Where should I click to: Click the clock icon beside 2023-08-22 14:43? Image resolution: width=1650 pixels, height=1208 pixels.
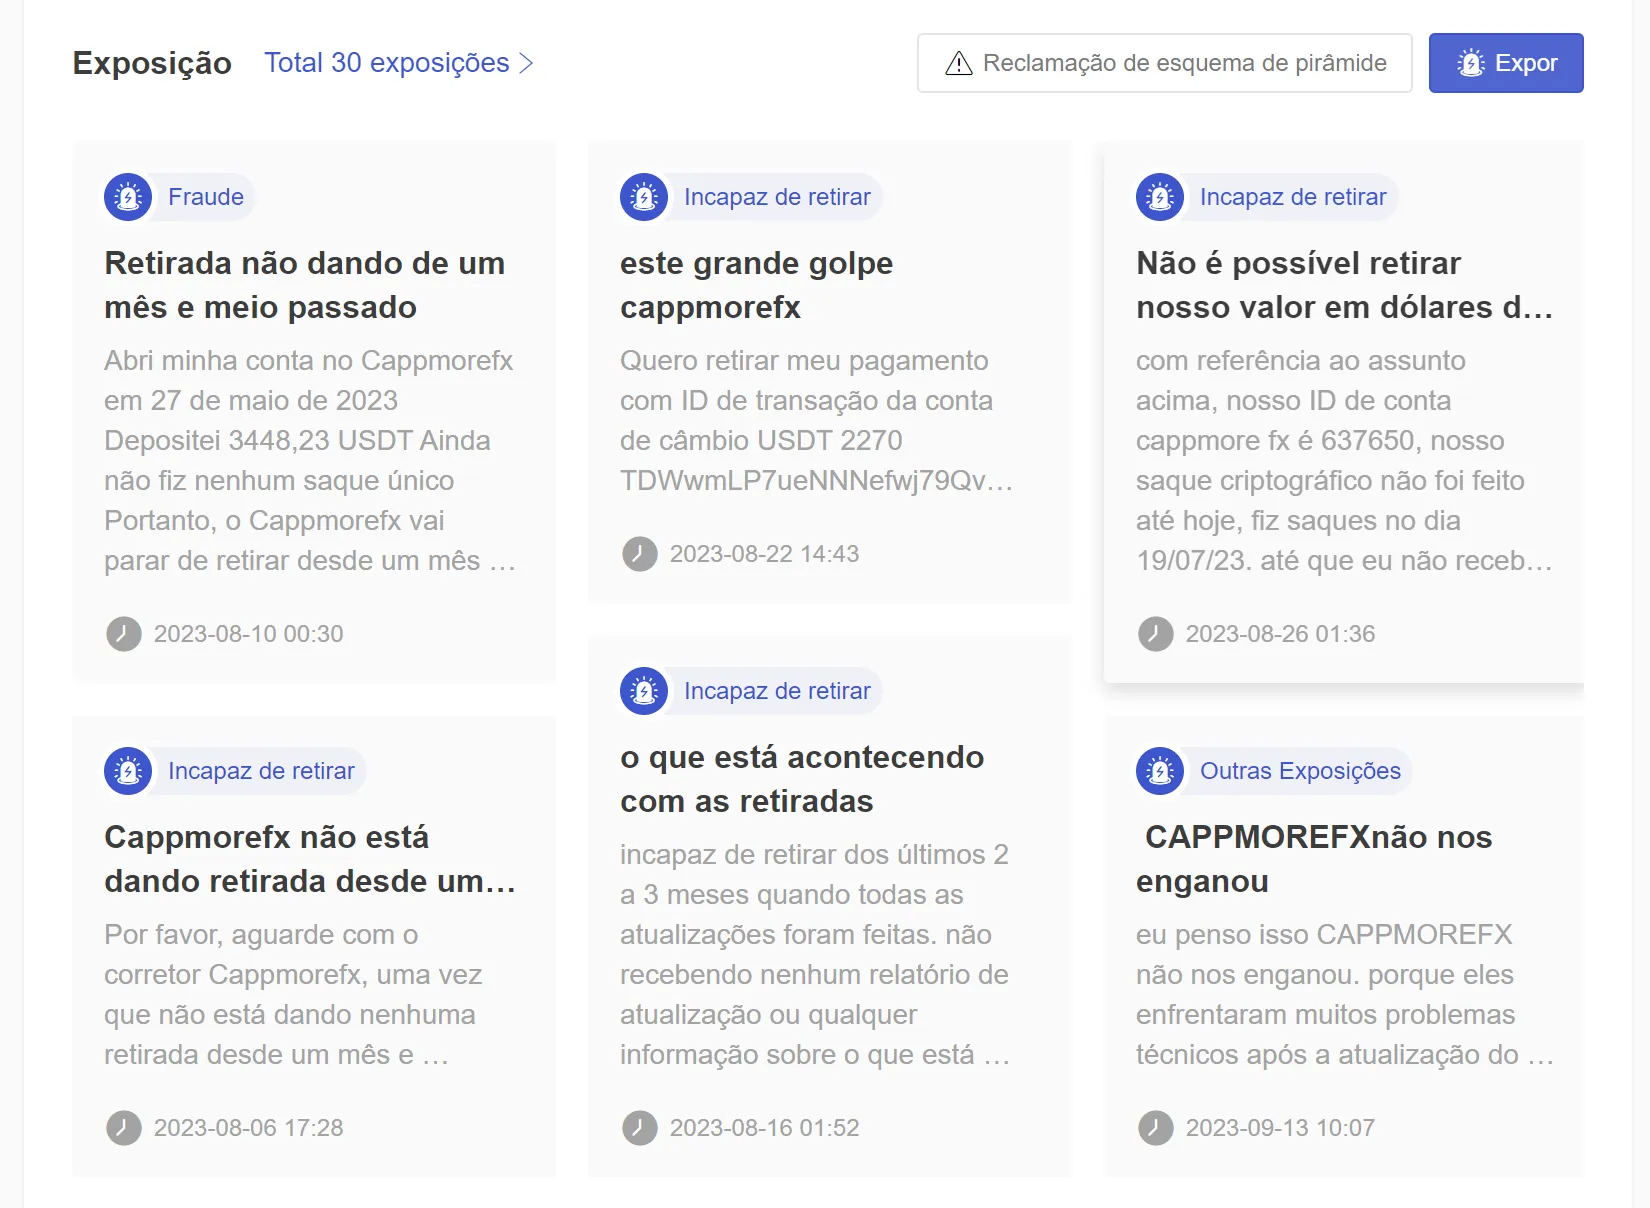coord(640,554)
